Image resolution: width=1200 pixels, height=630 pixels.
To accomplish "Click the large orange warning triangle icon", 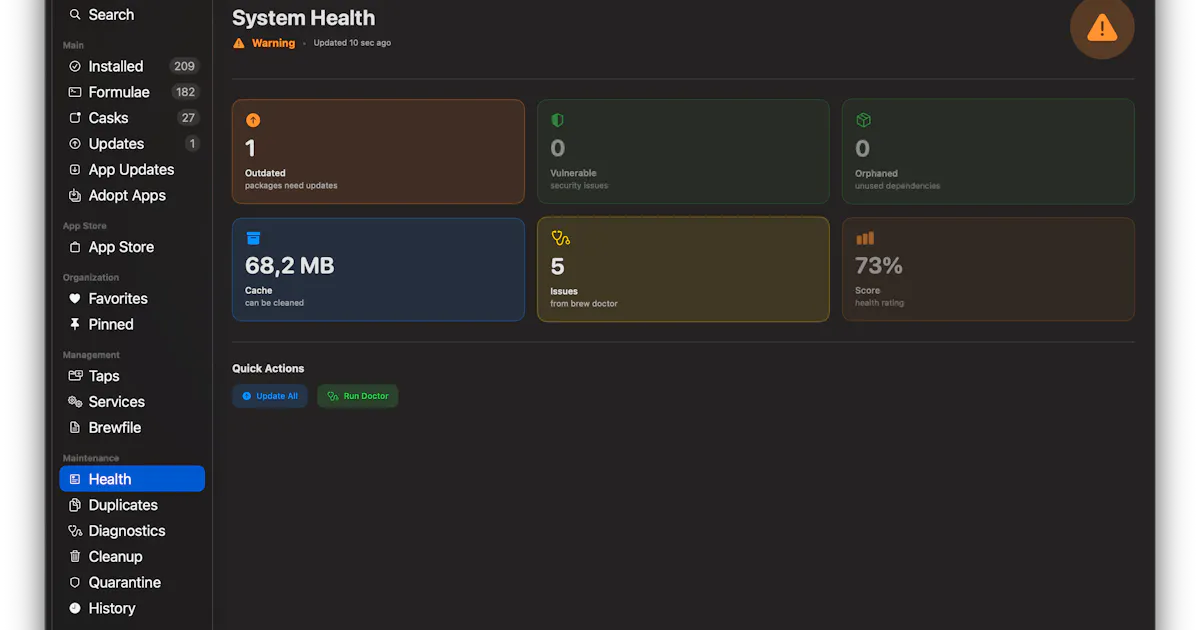I will (x=1102, y=27).
